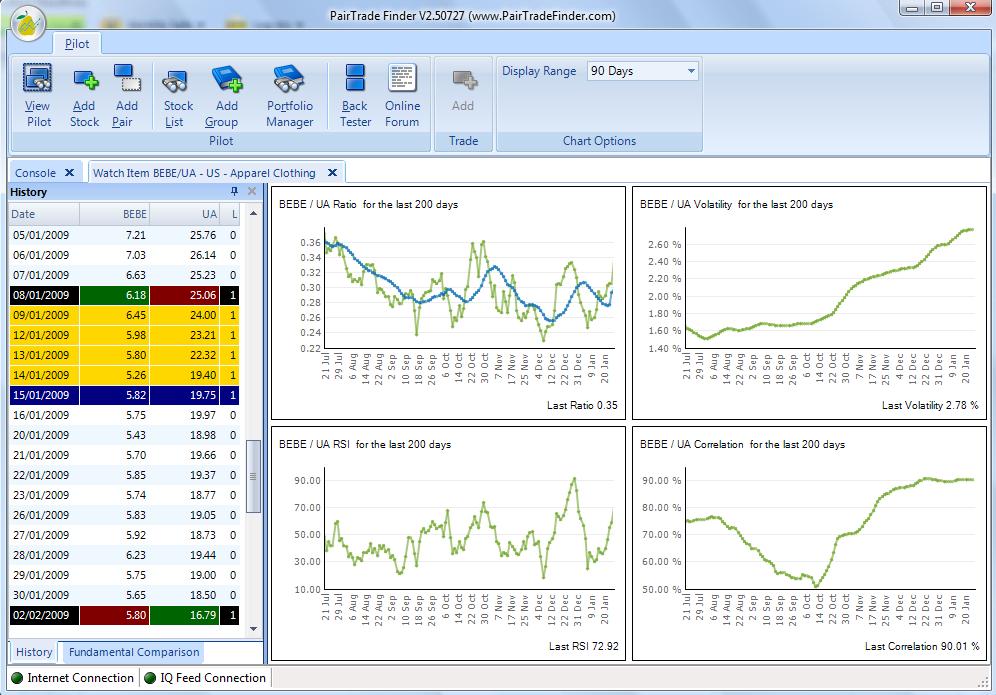The image size is (996, 695).
Task: Open the Fundamental Comparison tab
Action: (x=134, y=652)
